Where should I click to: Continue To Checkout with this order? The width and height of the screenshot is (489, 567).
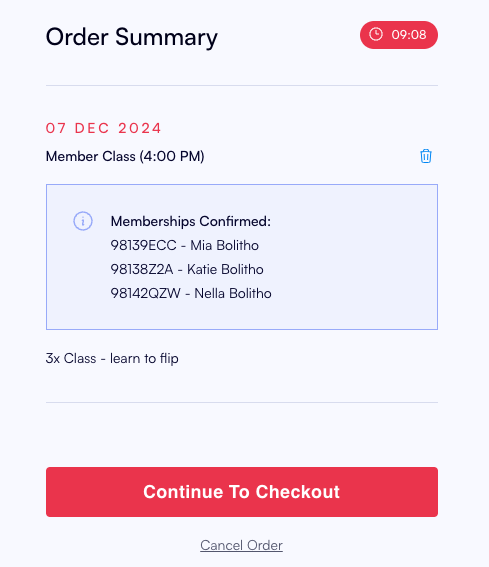(242, 492)
